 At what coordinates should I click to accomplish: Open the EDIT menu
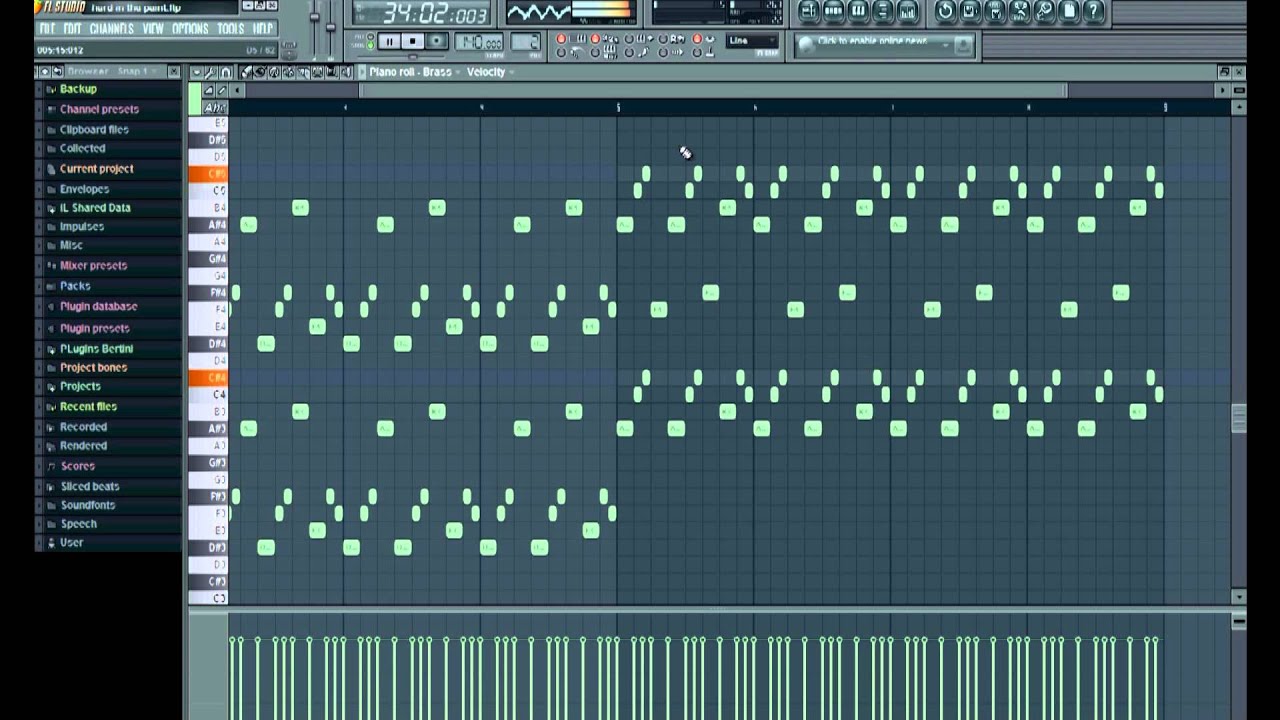(x=72, y=29)
